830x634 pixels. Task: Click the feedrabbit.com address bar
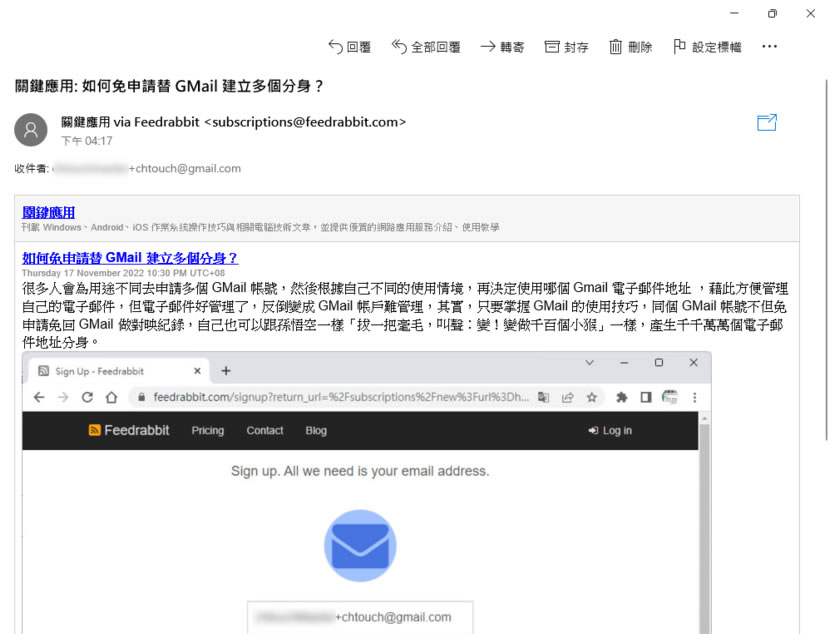[x=340, y=397]
